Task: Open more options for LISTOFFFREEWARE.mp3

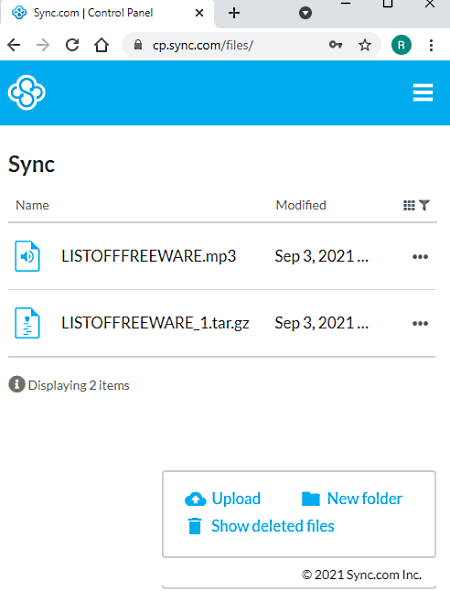Action: pyautogui.click(x=420, y=257)
